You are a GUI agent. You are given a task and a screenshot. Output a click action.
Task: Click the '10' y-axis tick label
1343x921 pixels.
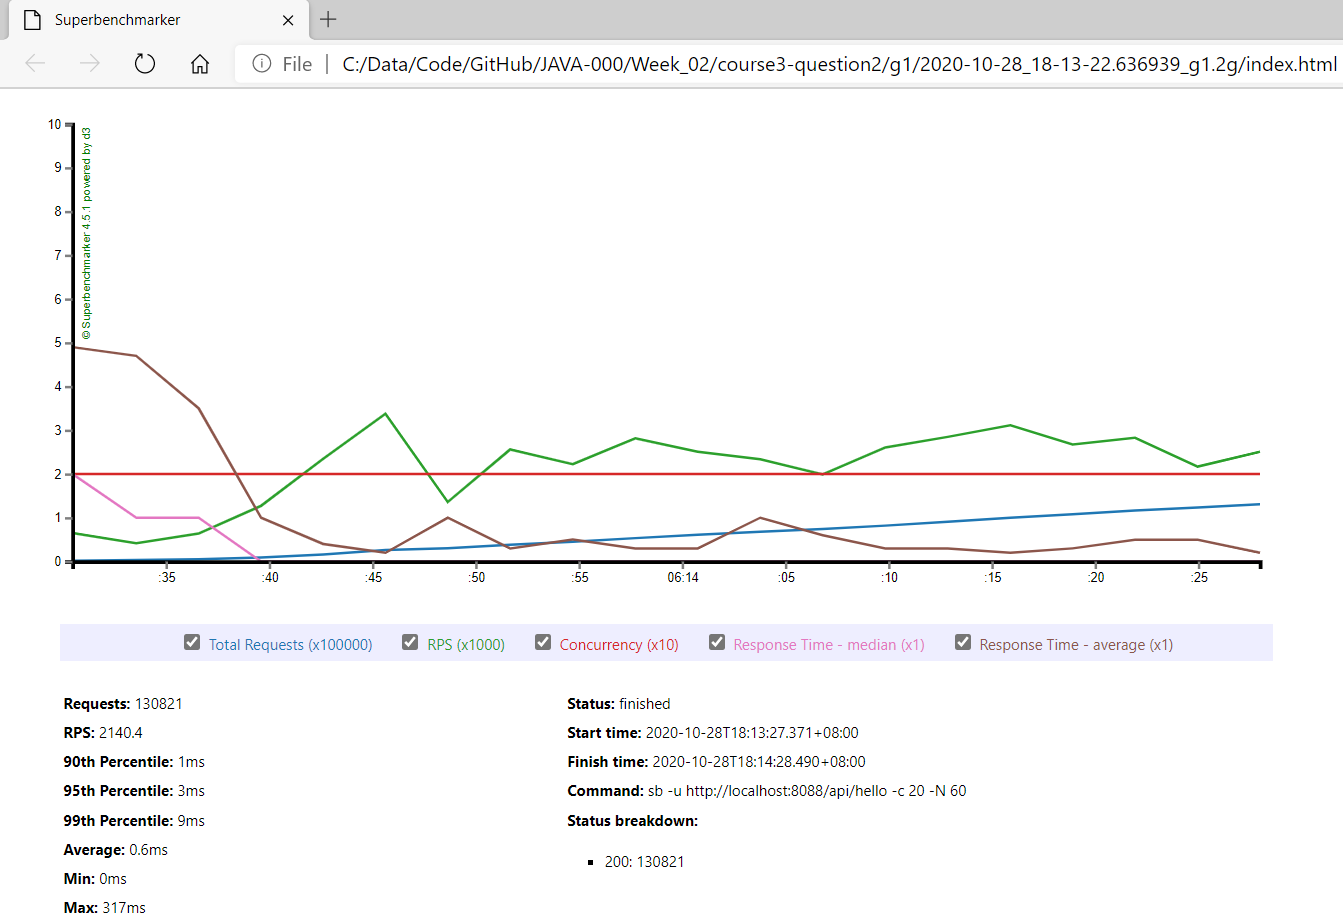(x=55, y=125)
